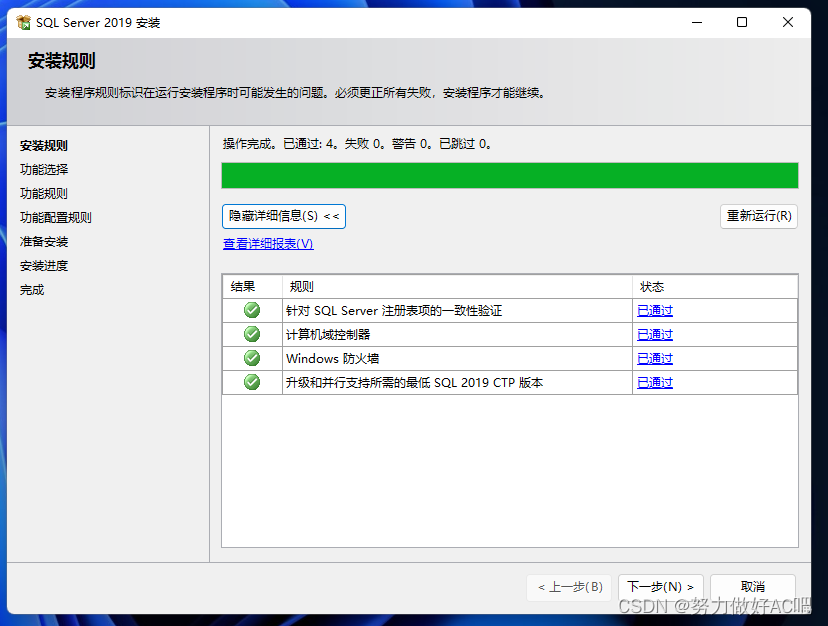The height and width of the screenshot is (626, 828).
Task: Open 已通过 status link for 计算机域控制器
Action: pos(655,334)
